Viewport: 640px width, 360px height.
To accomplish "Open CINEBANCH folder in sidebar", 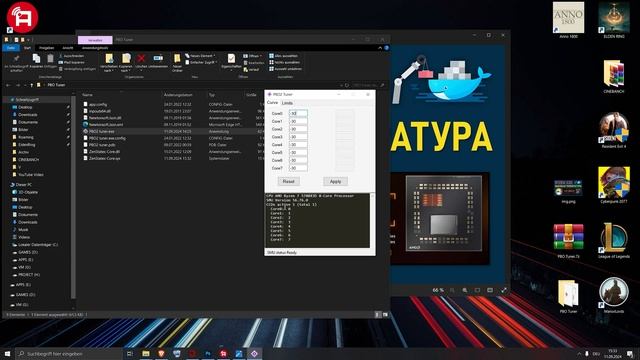I will tap(29, 160).
